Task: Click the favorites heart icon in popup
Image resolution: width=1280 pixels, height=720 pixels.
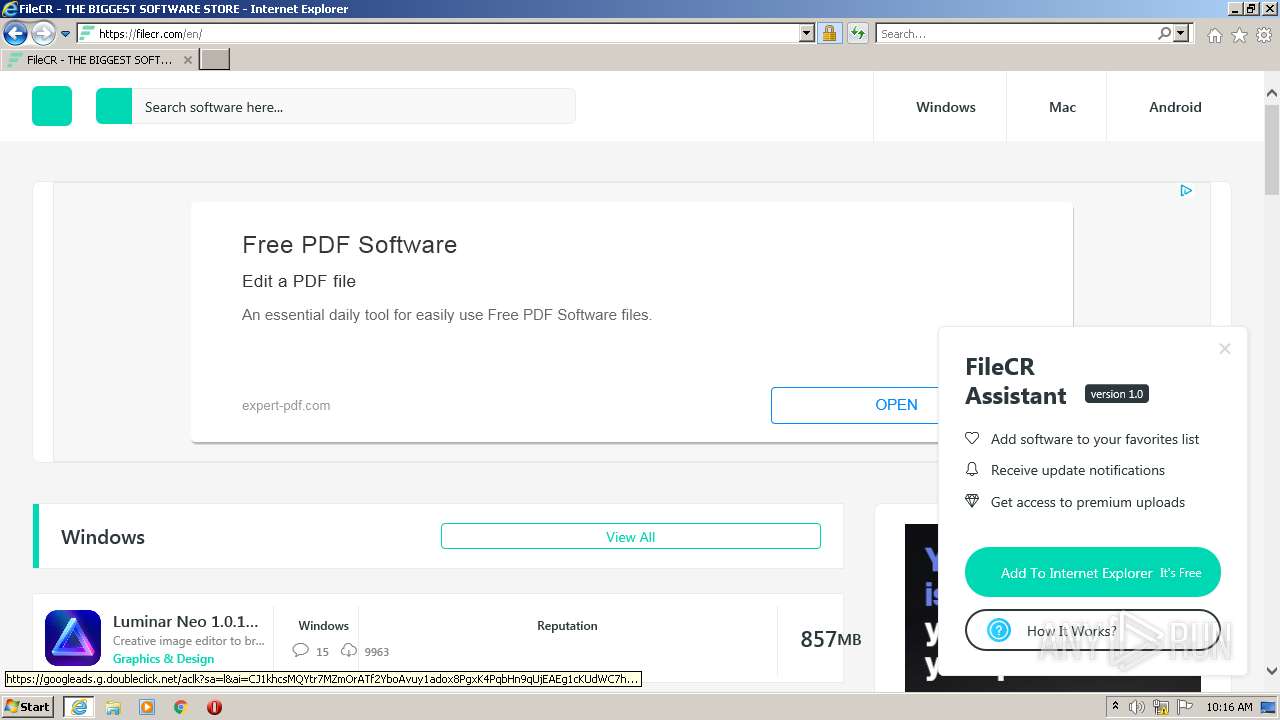Action: (972, 438)
